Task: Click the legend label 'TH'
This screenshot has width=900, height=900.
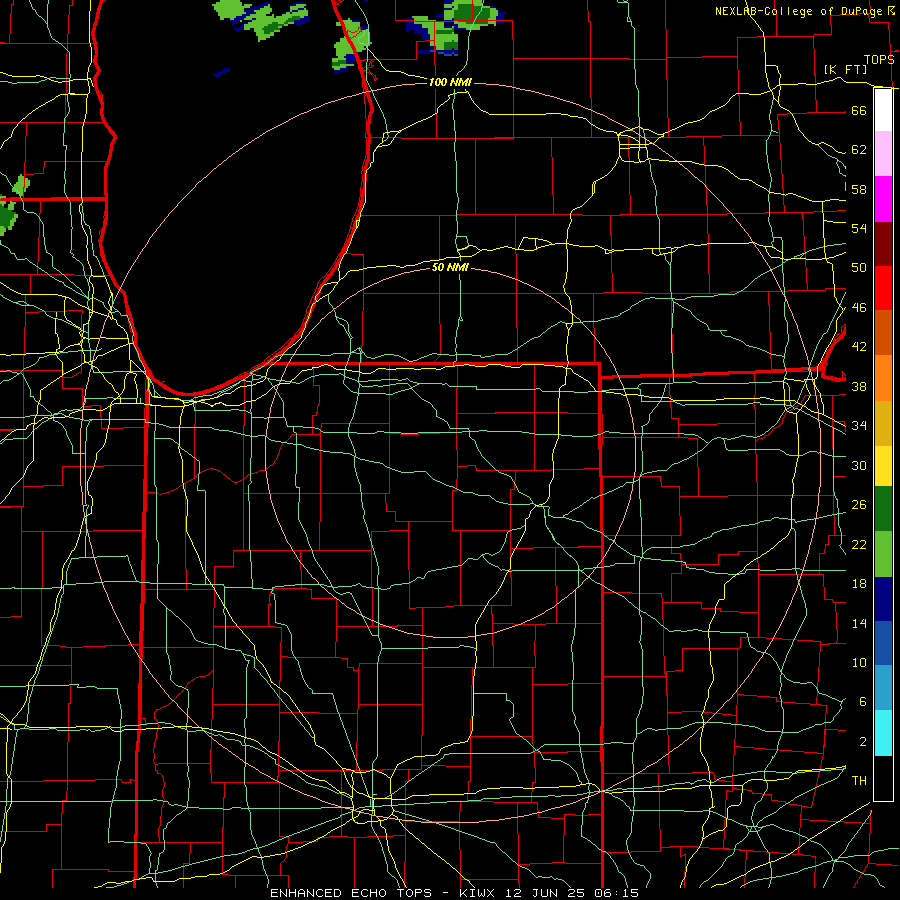Action: click(x=859, y=781)
